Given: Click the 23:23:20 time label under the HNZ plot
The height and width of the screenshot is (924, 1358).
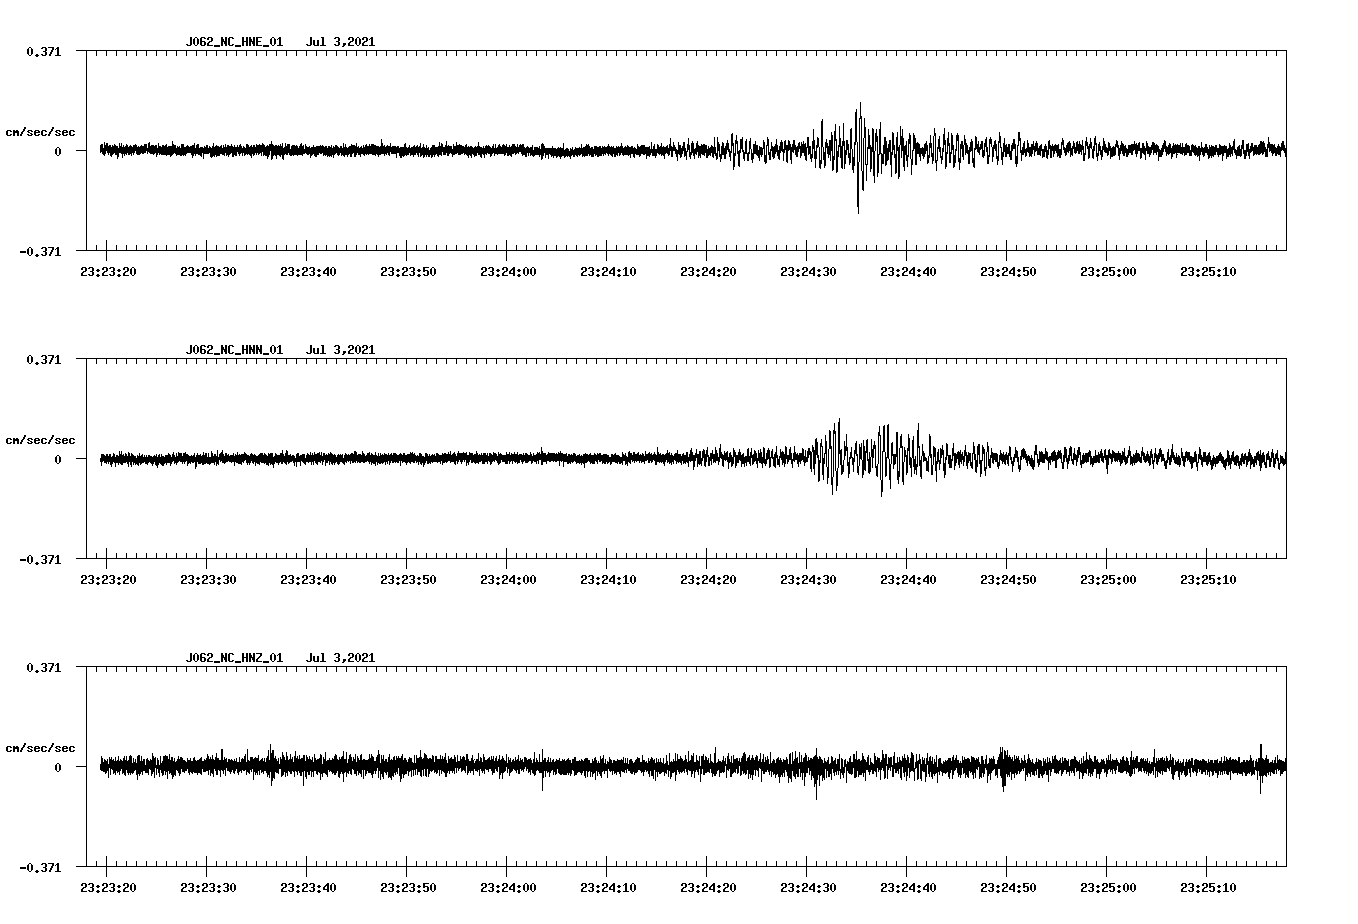Looking at the screenshot, I should 108,888.
